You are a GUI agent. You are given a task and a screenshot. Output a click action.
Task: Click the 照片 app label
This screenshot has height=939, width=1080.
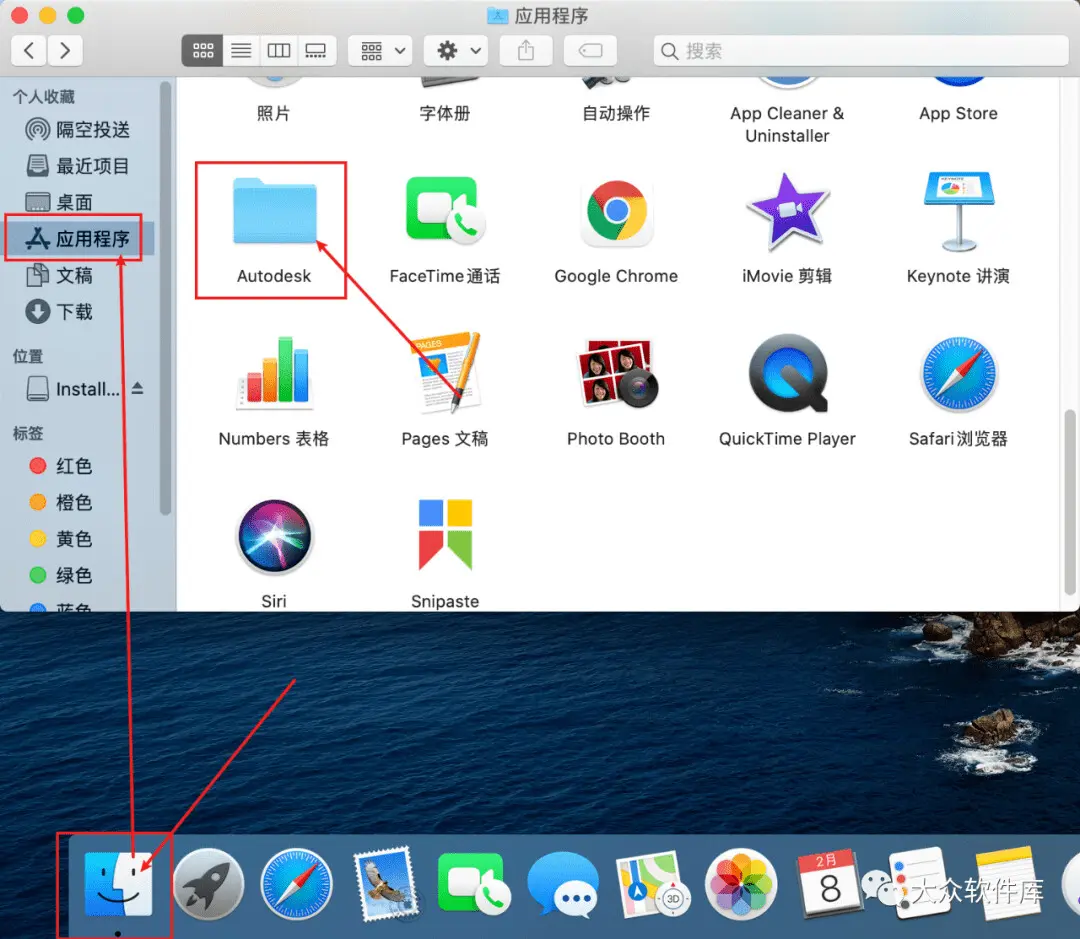[273, 114]
